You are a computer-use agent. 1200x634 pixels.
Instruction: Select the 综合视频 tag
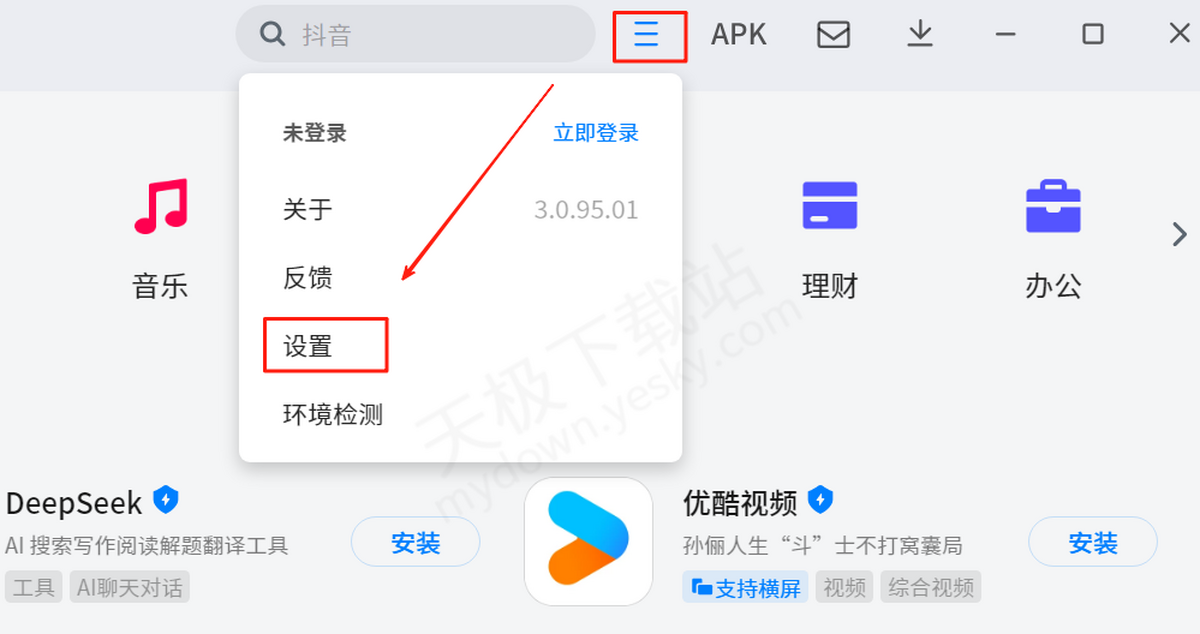tap(931, 587)
